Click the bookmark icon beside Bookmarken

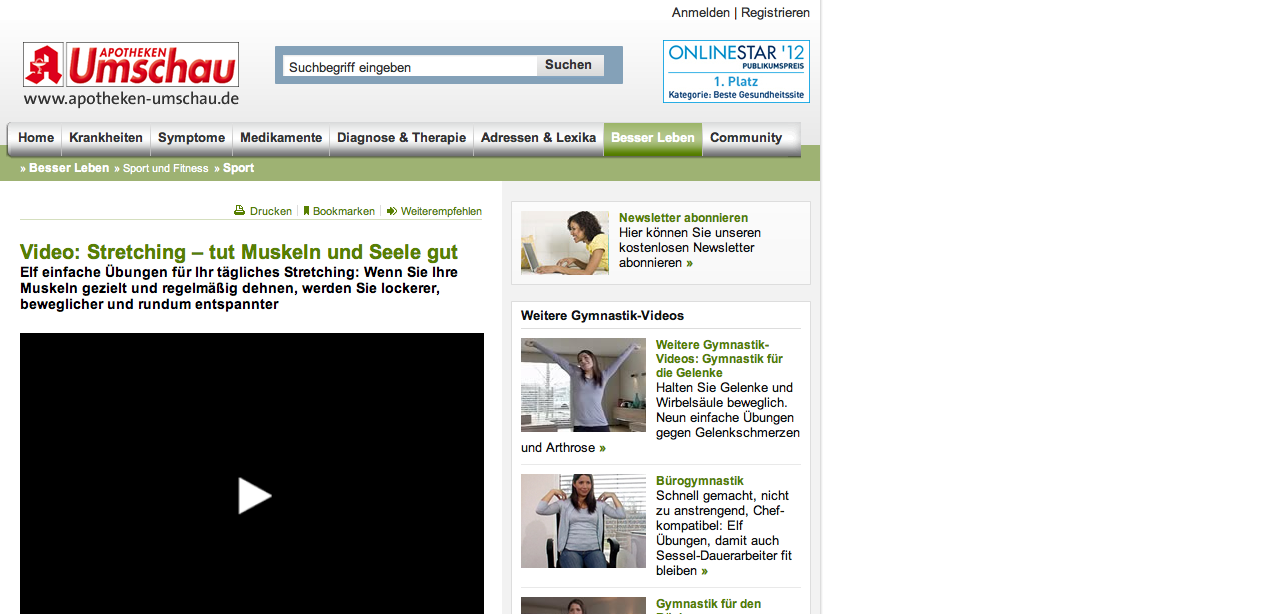(x=306, y=211)
